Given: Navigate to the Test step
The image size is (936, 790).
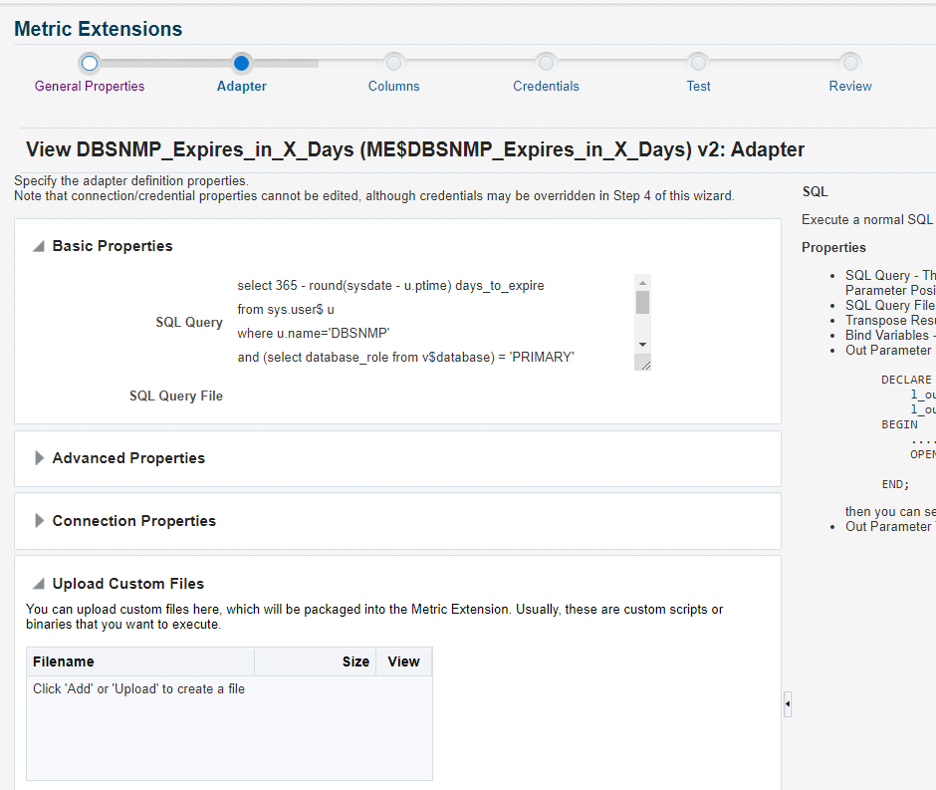Looking at the screenshot, I should pyautogui.click(x=698, y=86).
